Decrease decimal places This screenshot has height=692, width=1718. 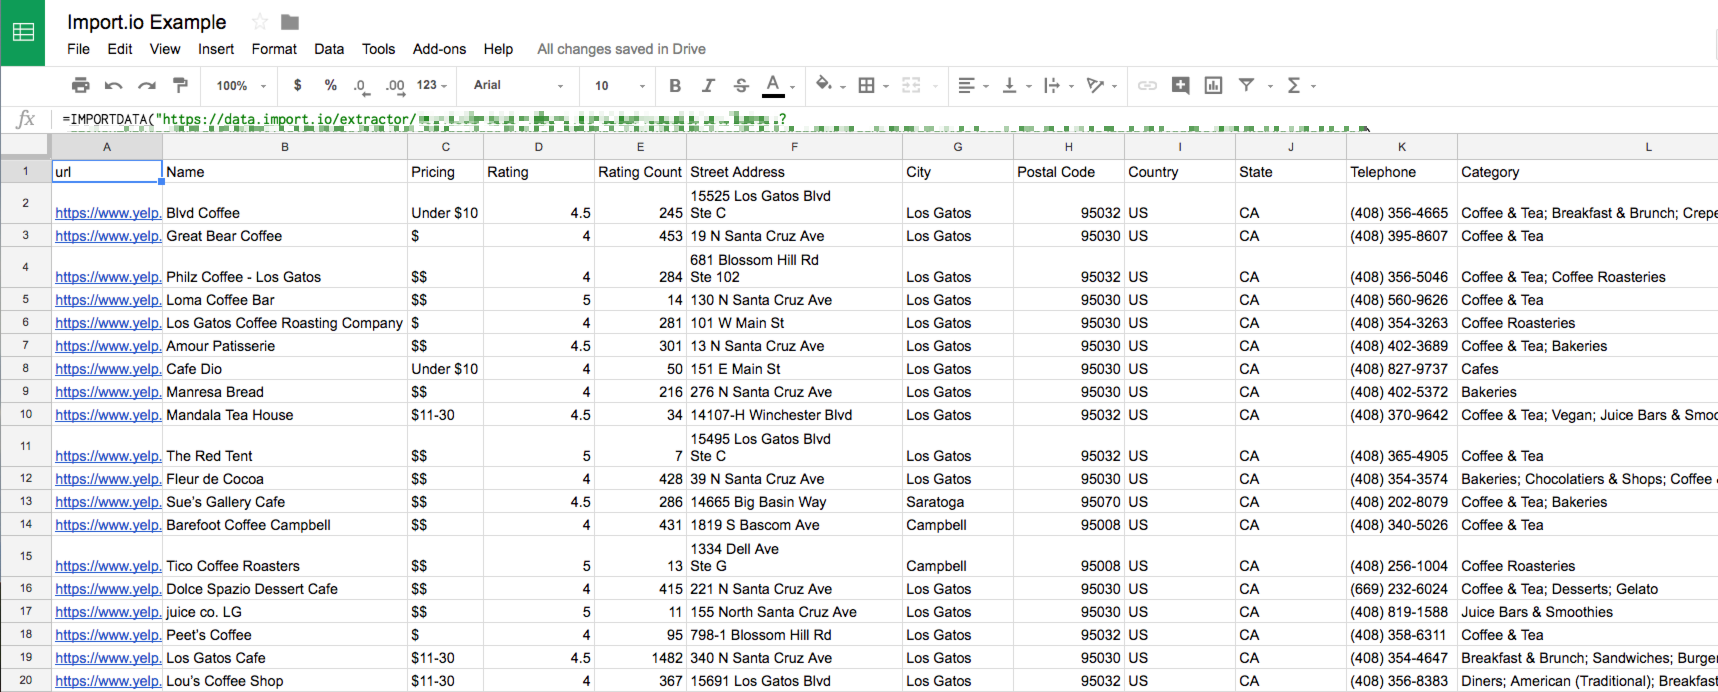click(362, 86)
